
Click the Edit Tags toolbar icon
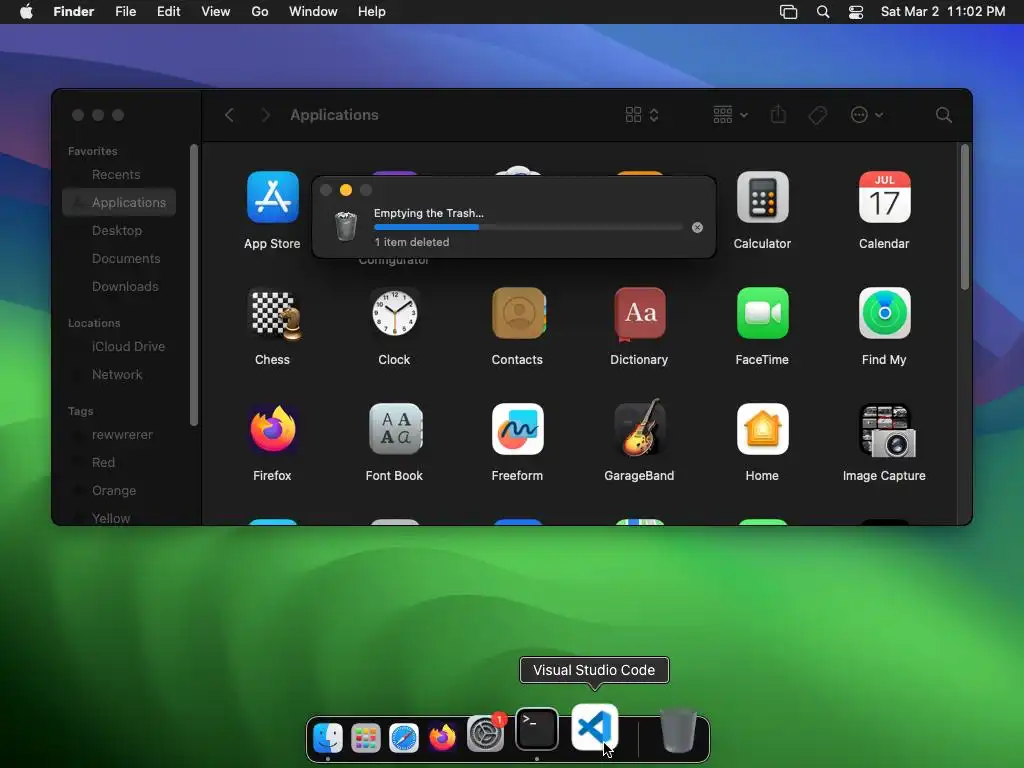tap(817, 115)
